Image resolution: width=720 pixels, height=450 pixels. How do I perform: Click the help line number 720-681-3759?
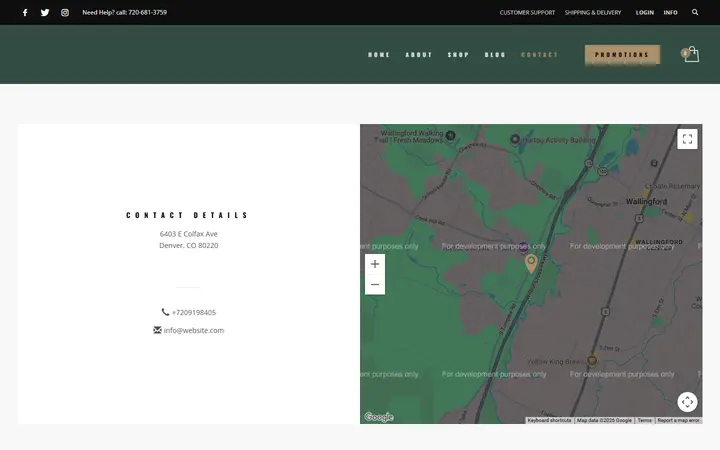pos(147,12)
